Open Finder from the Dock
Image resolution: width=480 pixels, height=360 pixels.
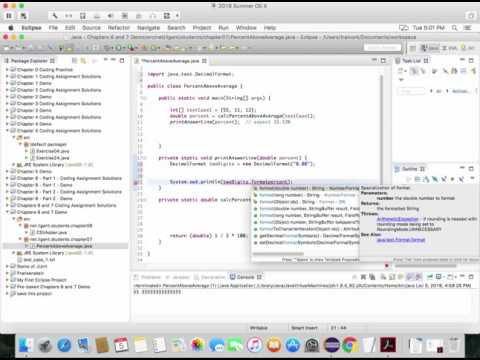25,345
